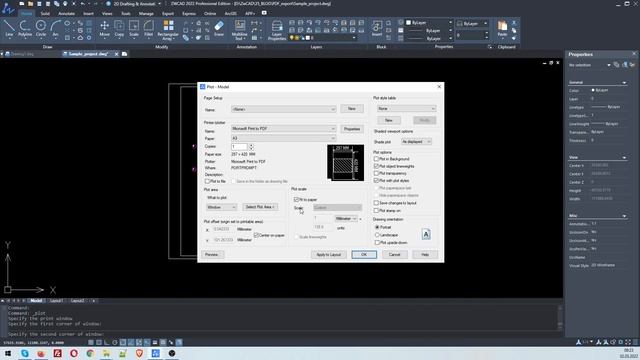Click the printer Properties button
The image size is (640, 360).
point(352,129)
